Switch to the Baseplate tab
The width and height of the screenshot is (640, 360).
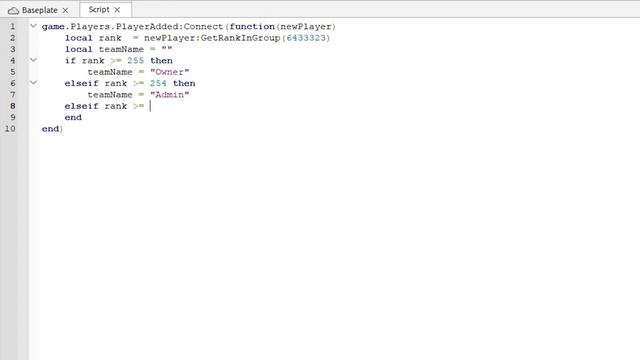tap(39, 10)
